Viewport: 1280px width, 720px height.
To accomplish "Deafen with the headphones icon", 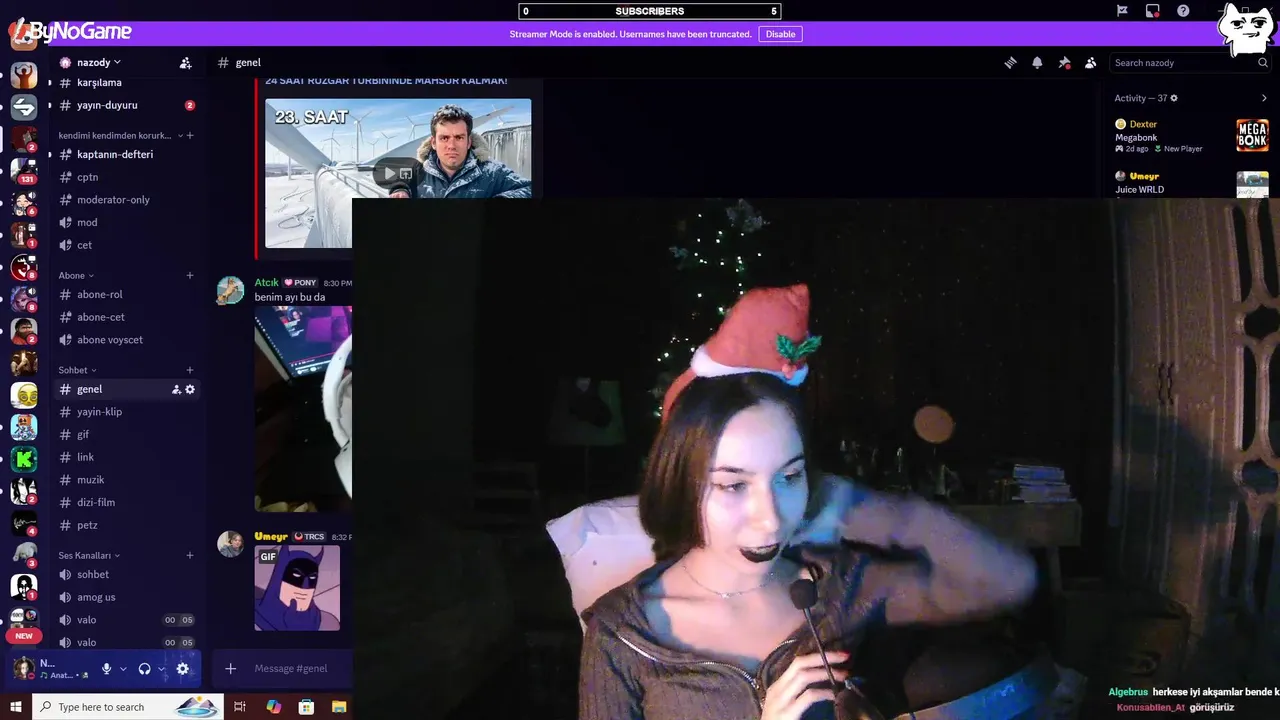I will 144,669.
